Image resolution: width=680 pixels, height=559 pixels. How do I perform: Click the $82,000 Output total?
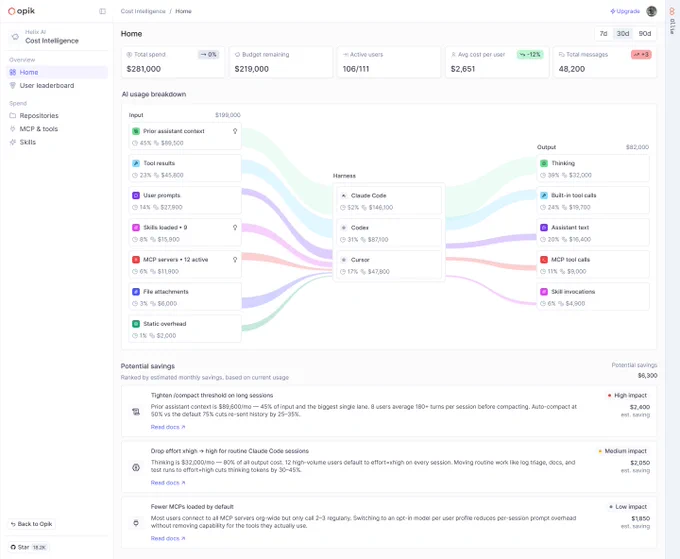coord(637,147)
